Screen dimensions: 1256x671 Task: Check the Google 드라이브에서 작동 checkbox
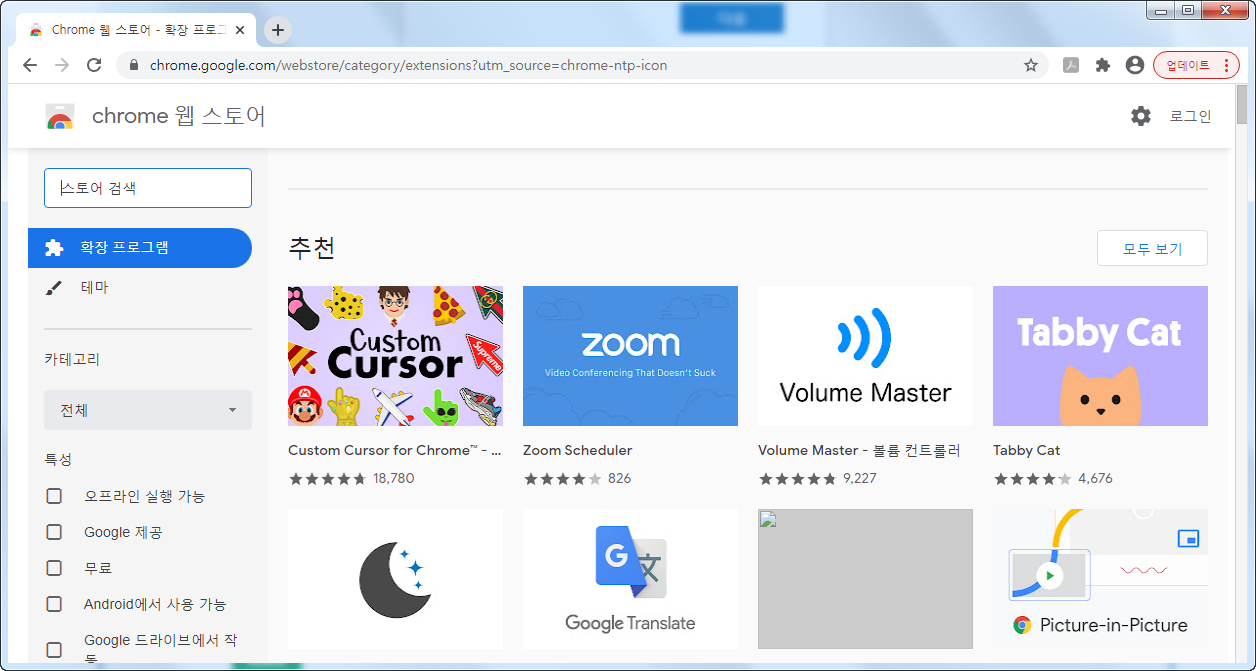[x=54, y=649]
